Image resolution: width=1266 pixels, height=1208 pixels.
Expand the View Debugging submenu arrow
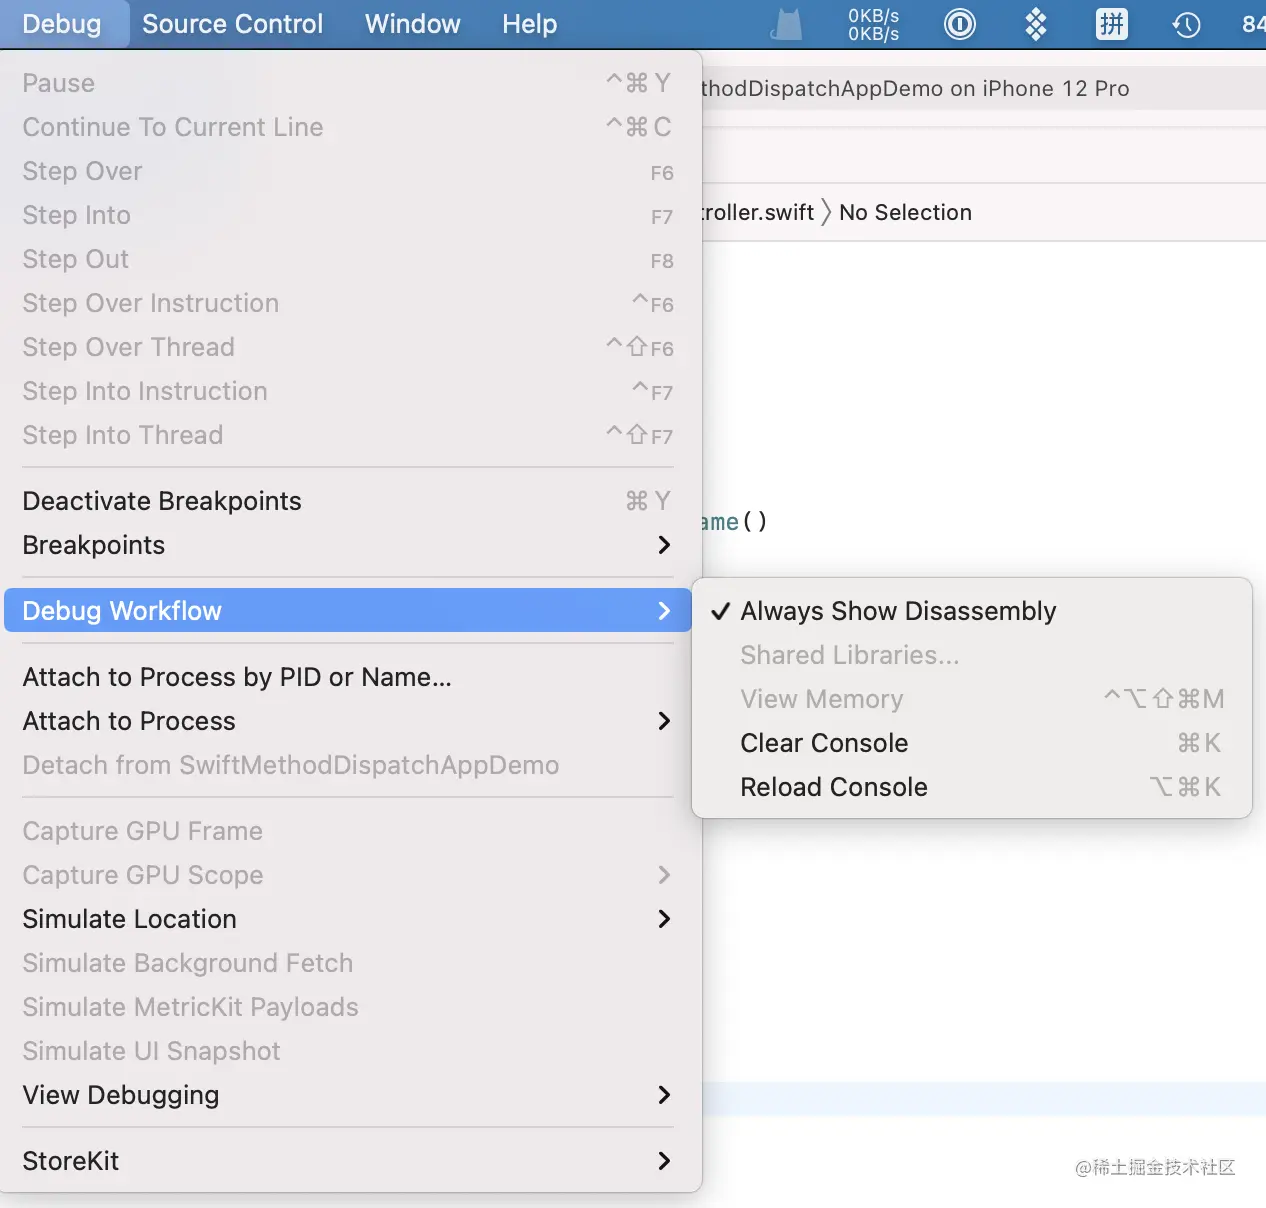664,1095
